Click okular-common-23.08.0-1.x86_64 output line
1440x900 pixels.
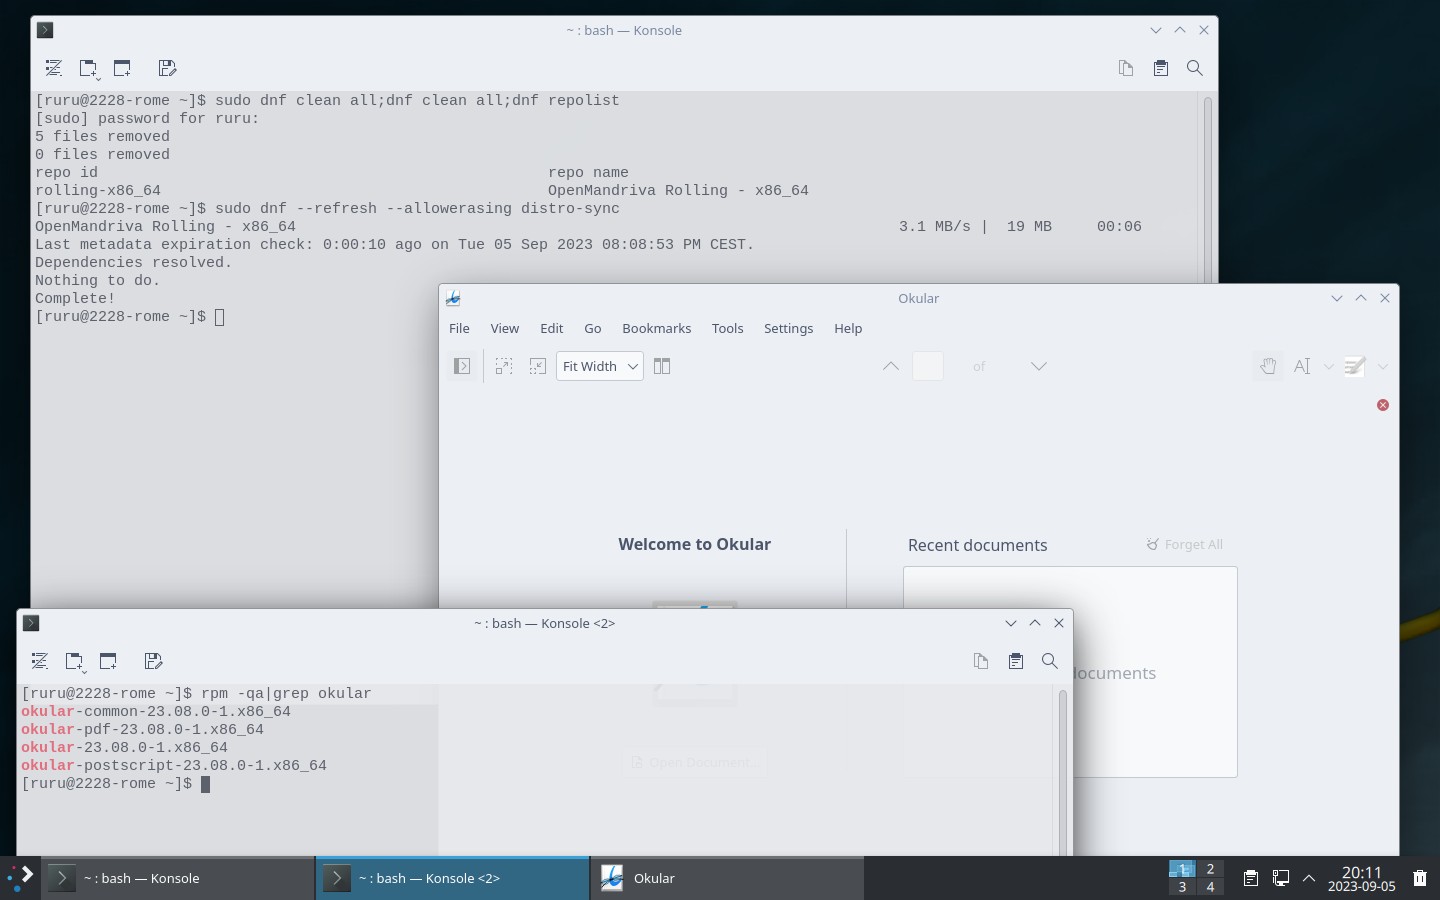tap(156, 711)
